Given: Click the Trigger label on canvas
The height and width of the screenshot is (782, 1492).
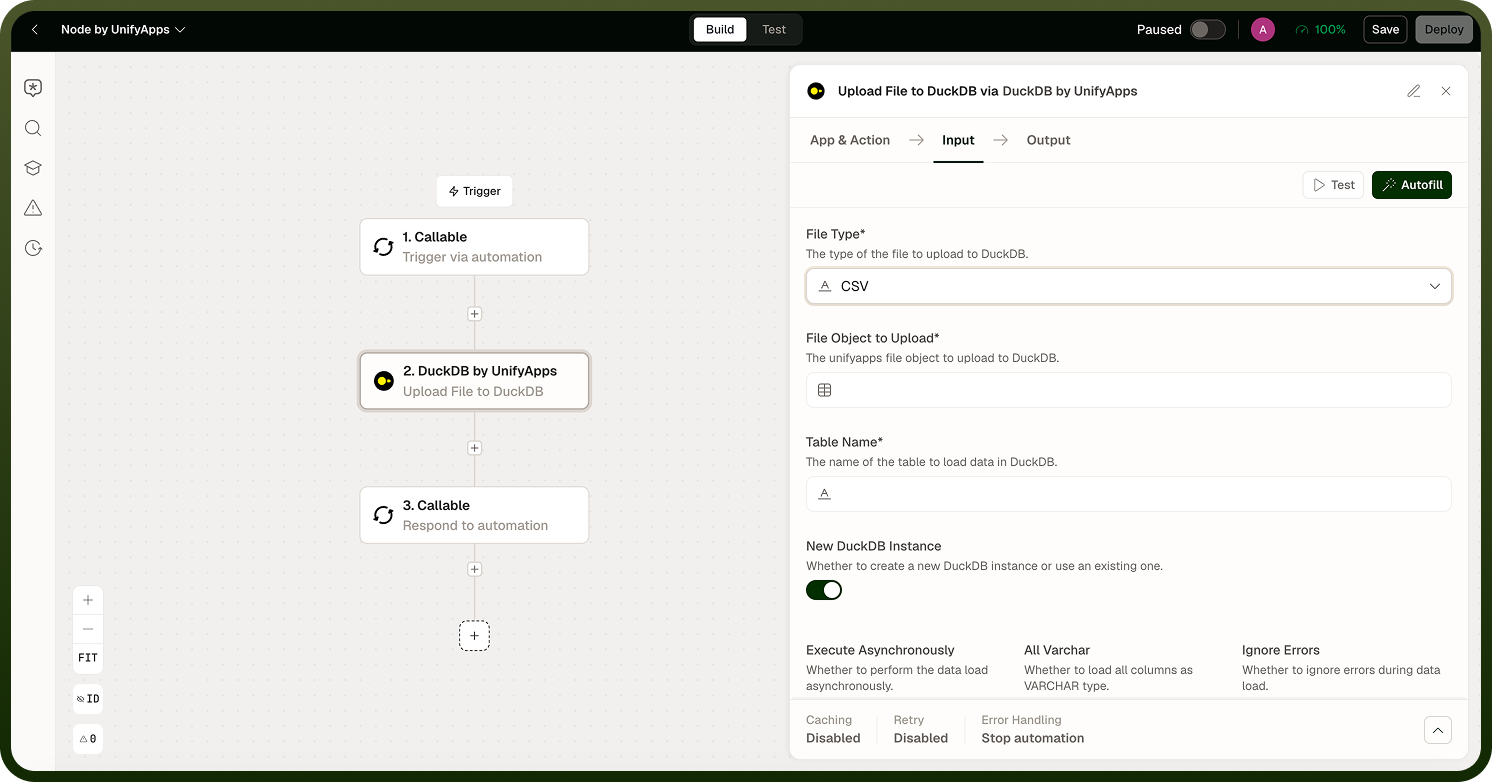Looking at the screenshot, I should coord(475,191).
